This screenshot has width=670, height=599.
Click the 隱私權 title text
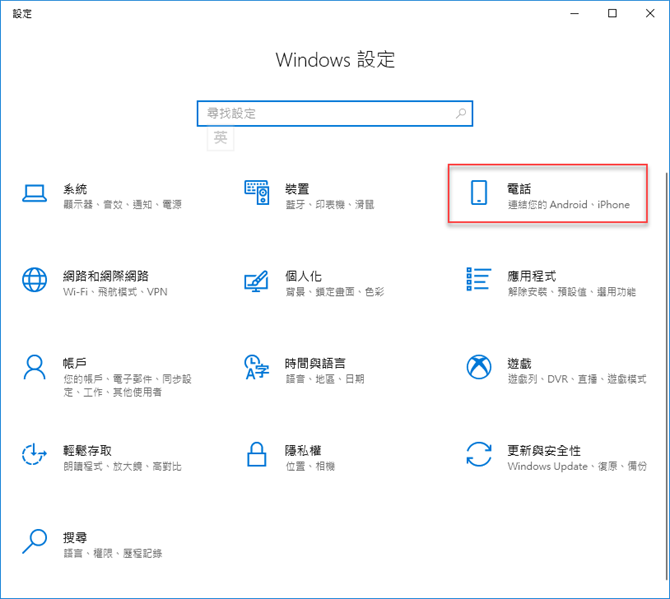pos(303,450)
